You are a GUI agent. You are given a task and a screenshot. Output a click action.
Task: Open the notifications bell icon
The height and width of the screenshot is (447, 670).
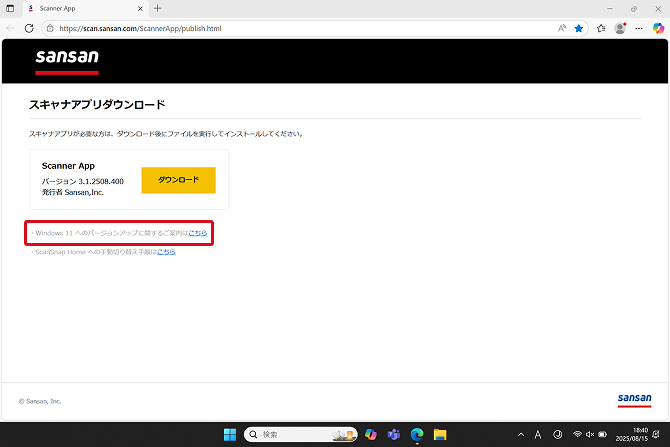[656, 435]
